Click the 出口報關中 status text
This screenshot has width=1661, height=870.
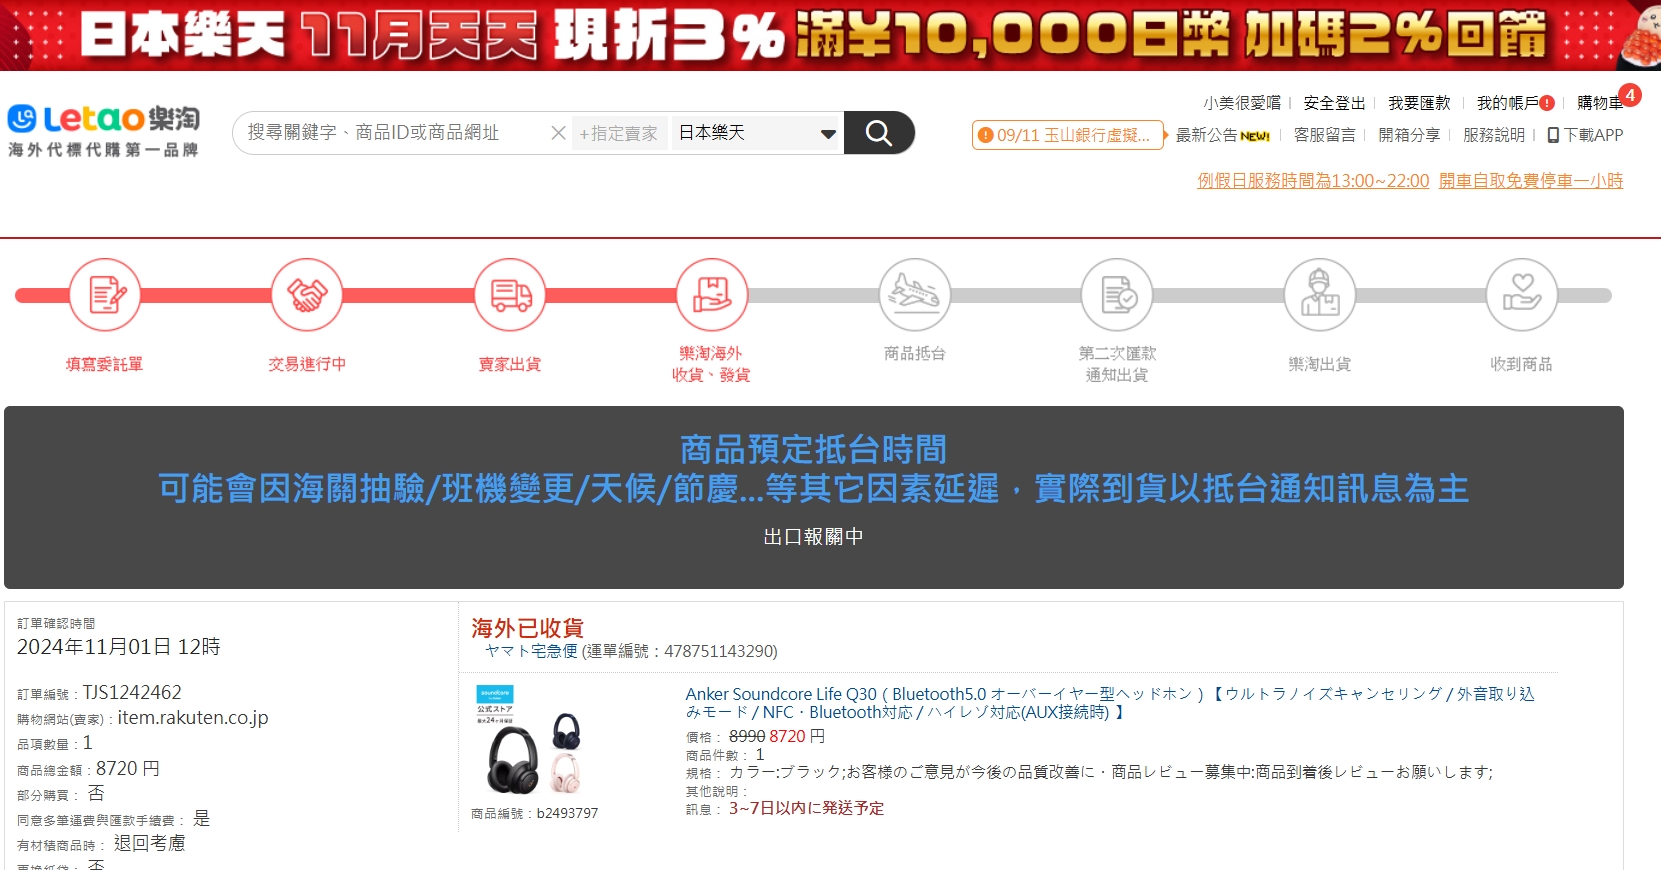(813, 537)
